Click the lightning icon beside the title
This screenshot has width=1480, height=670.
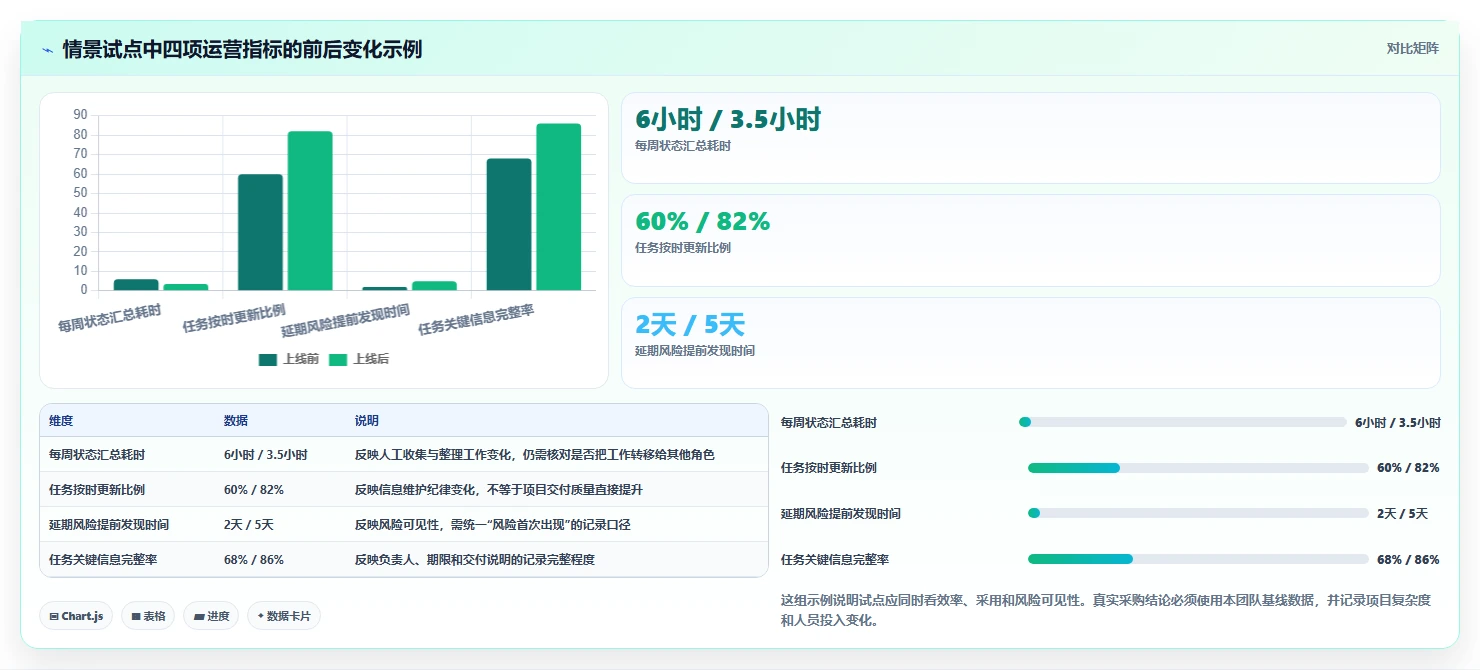click(x=47, y=50)
